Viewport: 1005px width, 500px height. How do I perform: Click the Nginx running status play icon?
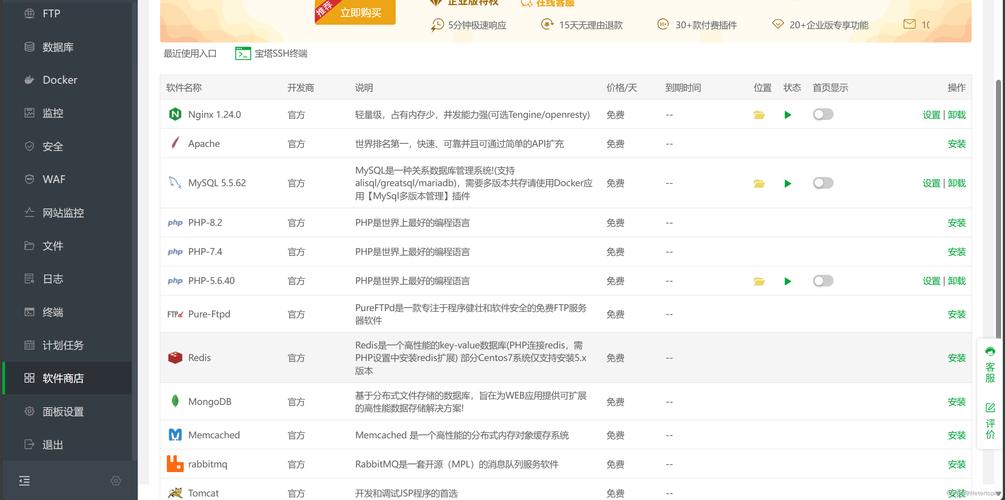[788, 115]
